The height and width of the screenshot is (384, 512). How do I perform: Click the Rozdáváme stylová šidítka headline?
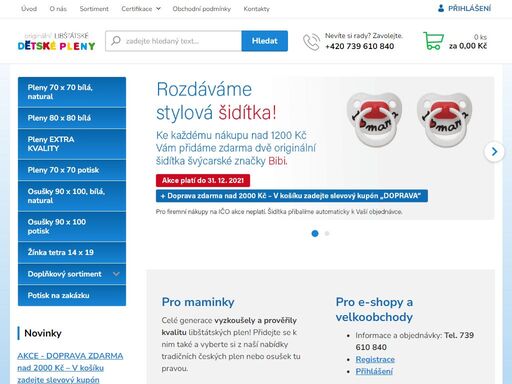pyautogui.click(x=216, y=101)
